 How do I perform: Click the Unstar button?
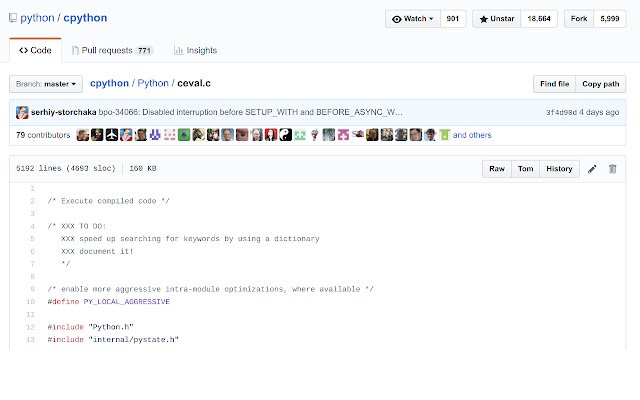pyautogui.click(x=497, y=19)
